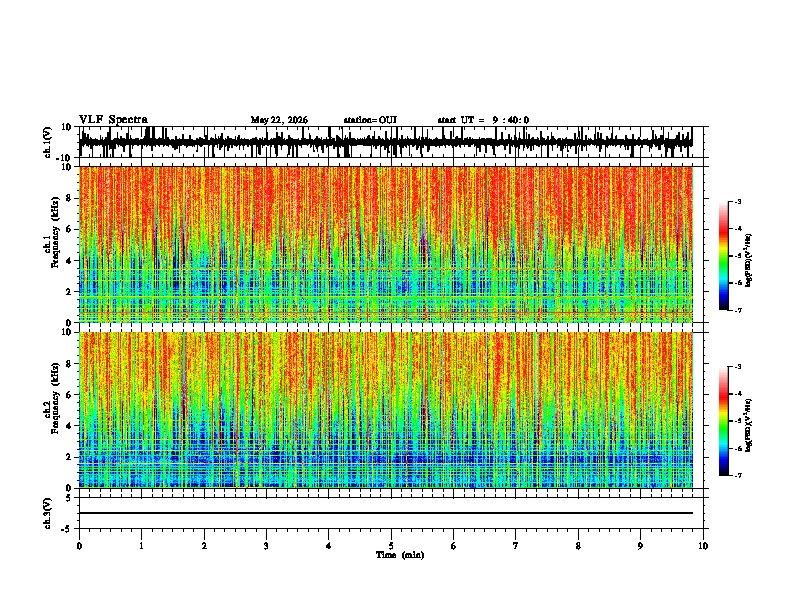Click the "VLF Spectra" plot title
This screenshot has width=792, height=612.
113,120
